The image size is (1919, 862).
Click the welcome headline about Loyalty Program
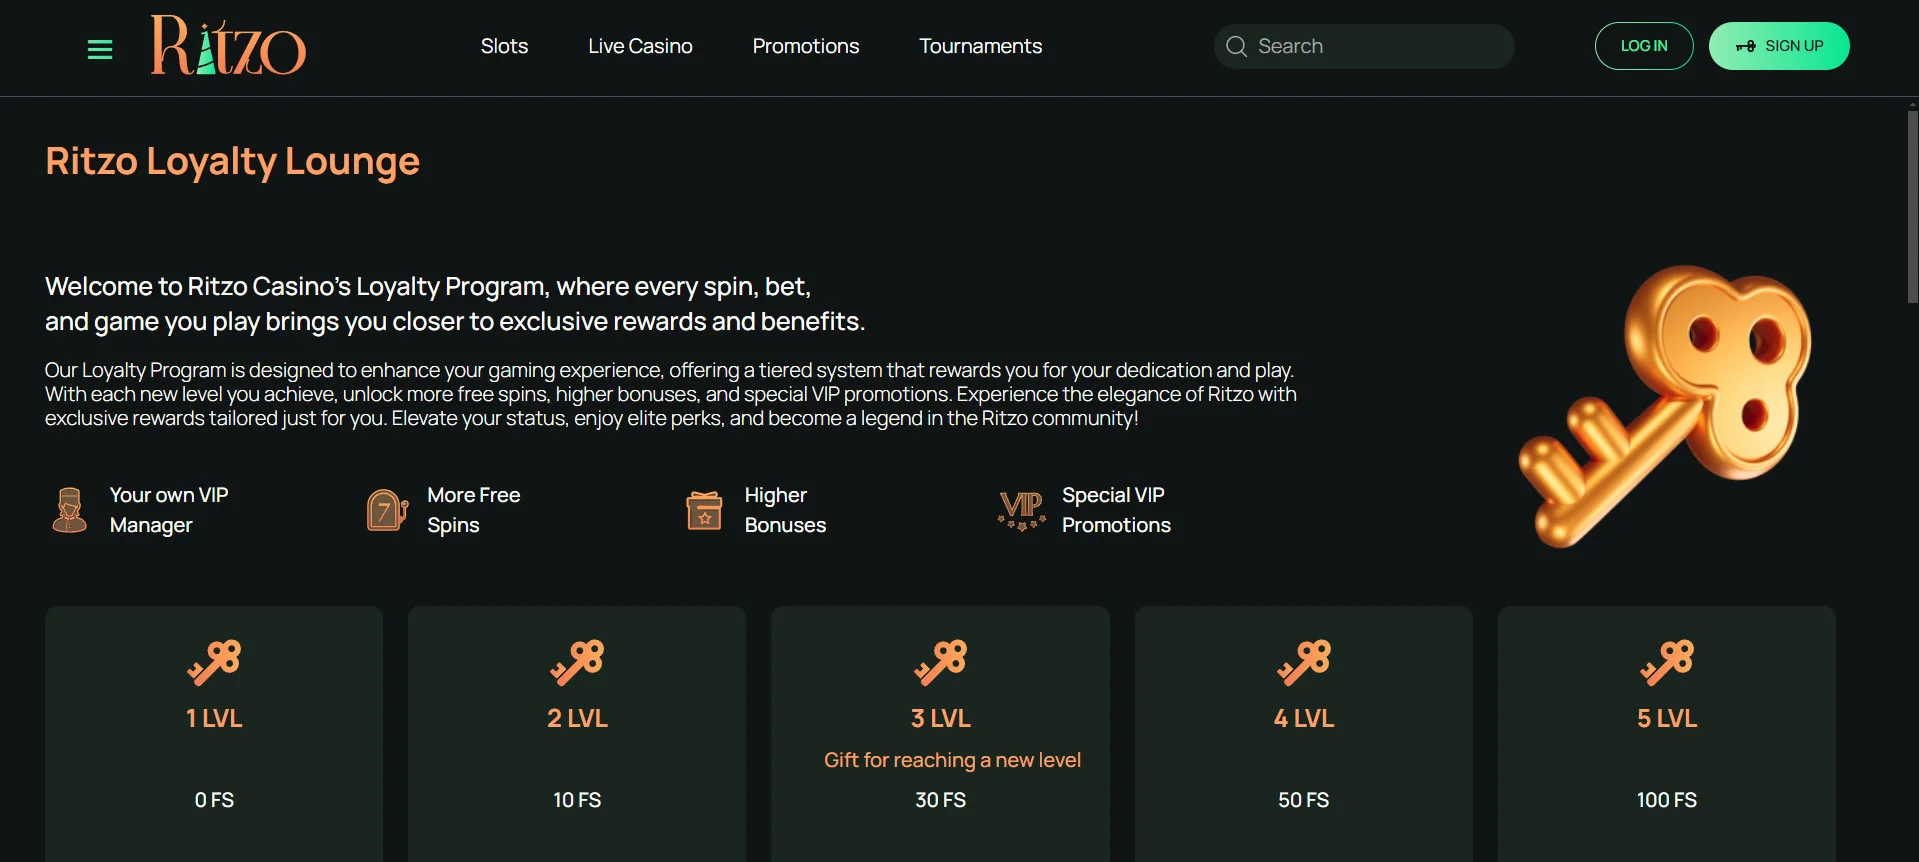455,304
